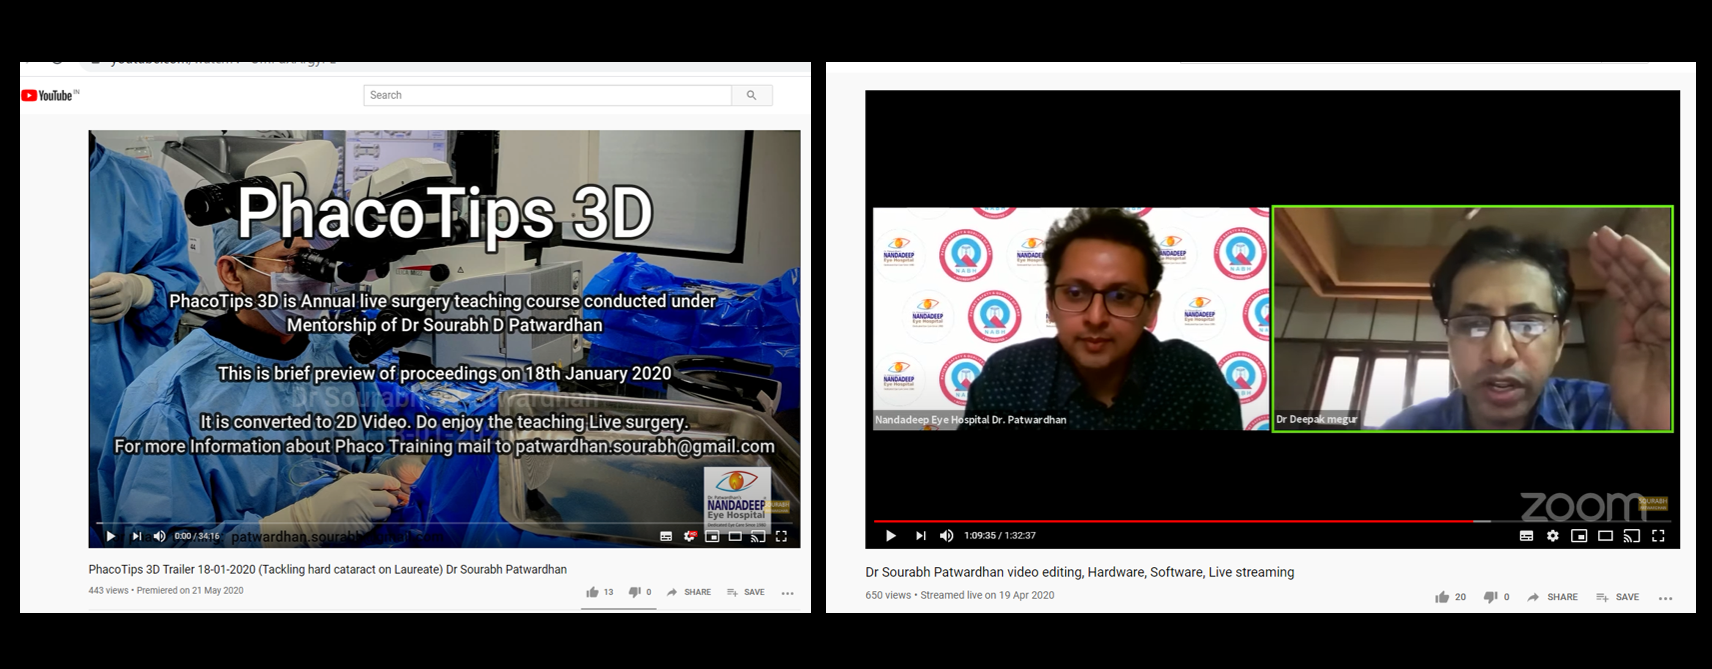Save Dr Sourabh live stream to playlist
The image size is (1712, 669).
pyautogui.click(x=1617, y=597)
